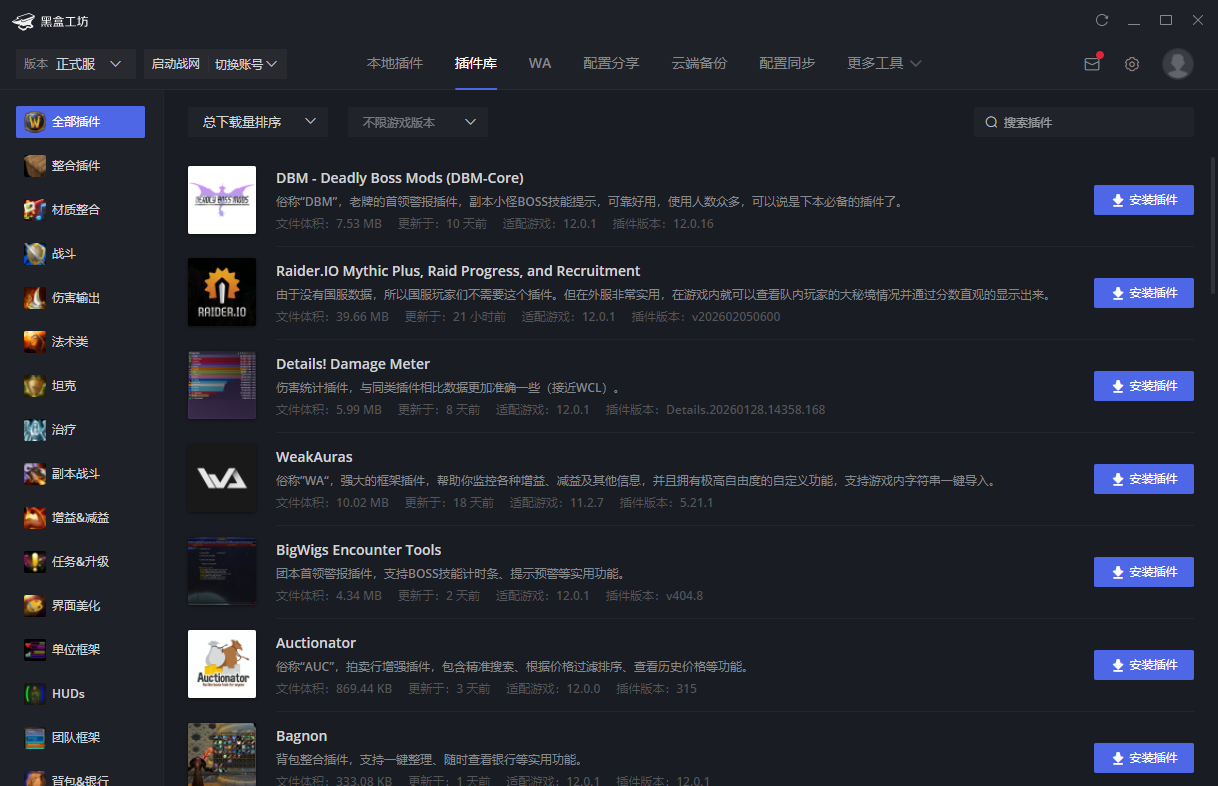The image size is (1218, 786).
Task: Switch to the WA tab
Action: coord(540,63)
